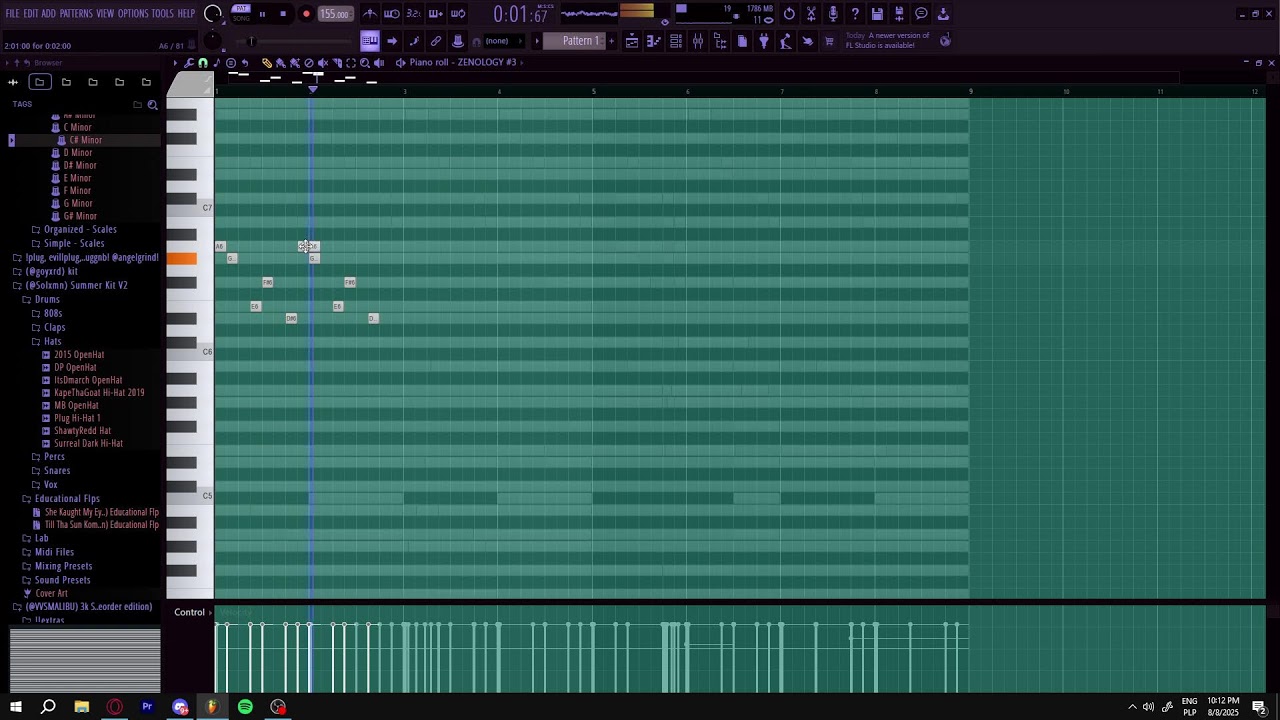Expand the Claps folder
1280x720 pixels.
coord(54,327)
